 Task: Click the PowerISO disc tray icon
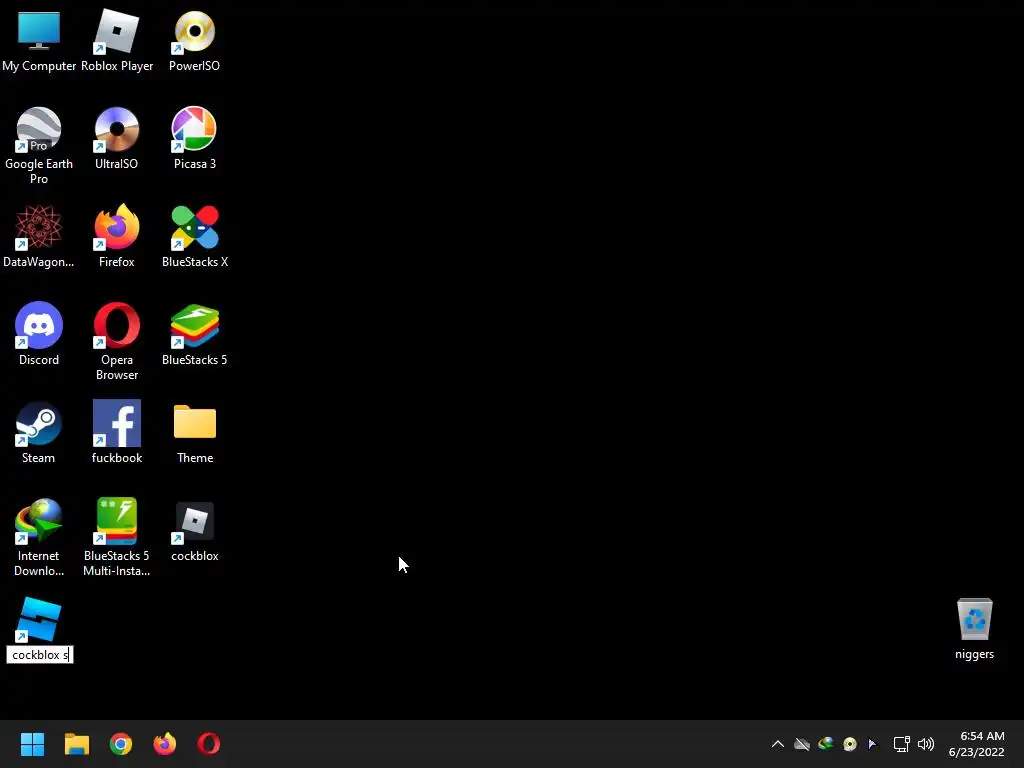[x=850, y=744]
